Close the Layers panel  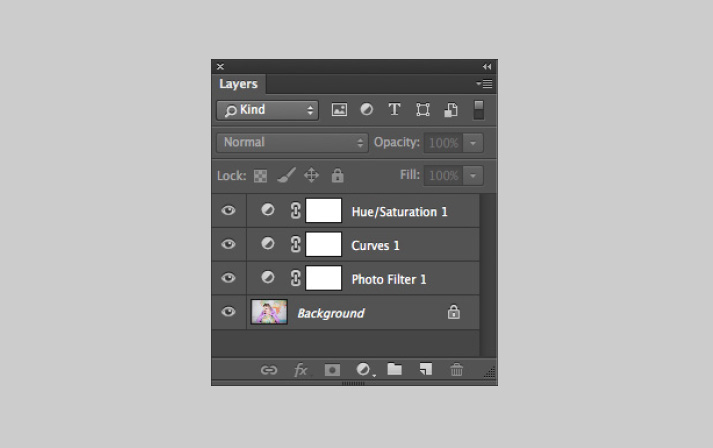(220, 66)
